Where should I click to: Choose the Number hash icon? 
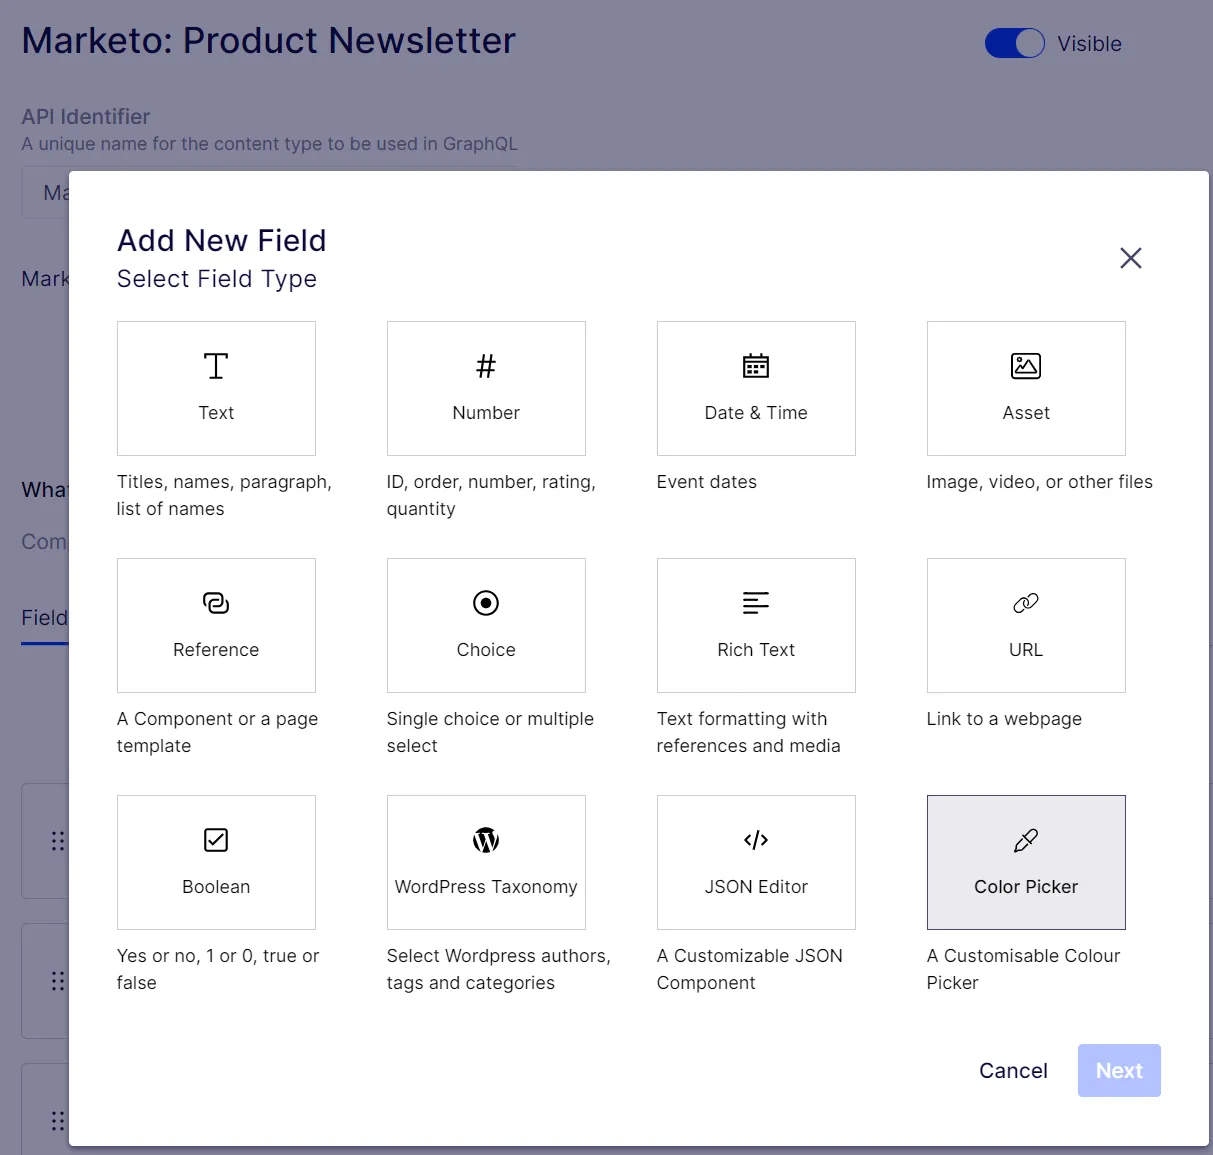[486, 366]
